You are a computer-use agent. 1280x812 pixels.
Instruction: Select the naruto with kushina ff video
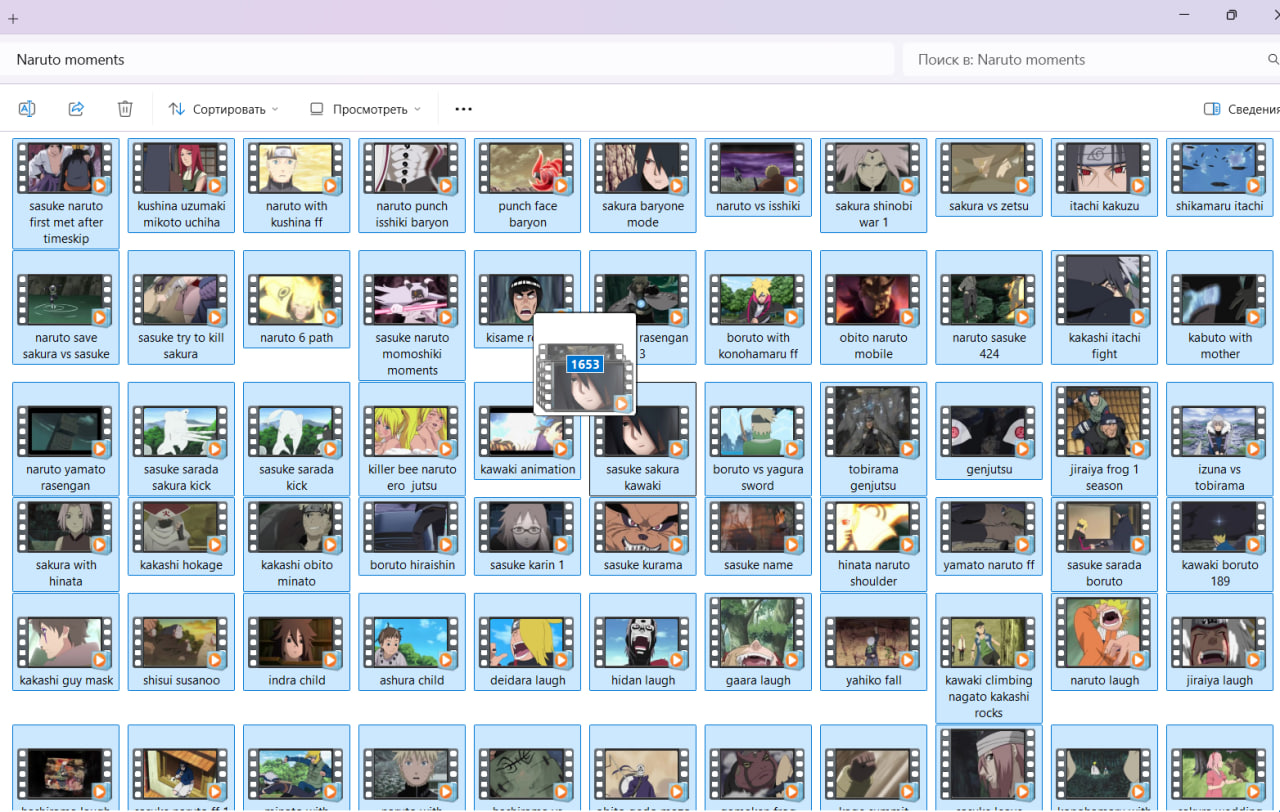(297, 186)
